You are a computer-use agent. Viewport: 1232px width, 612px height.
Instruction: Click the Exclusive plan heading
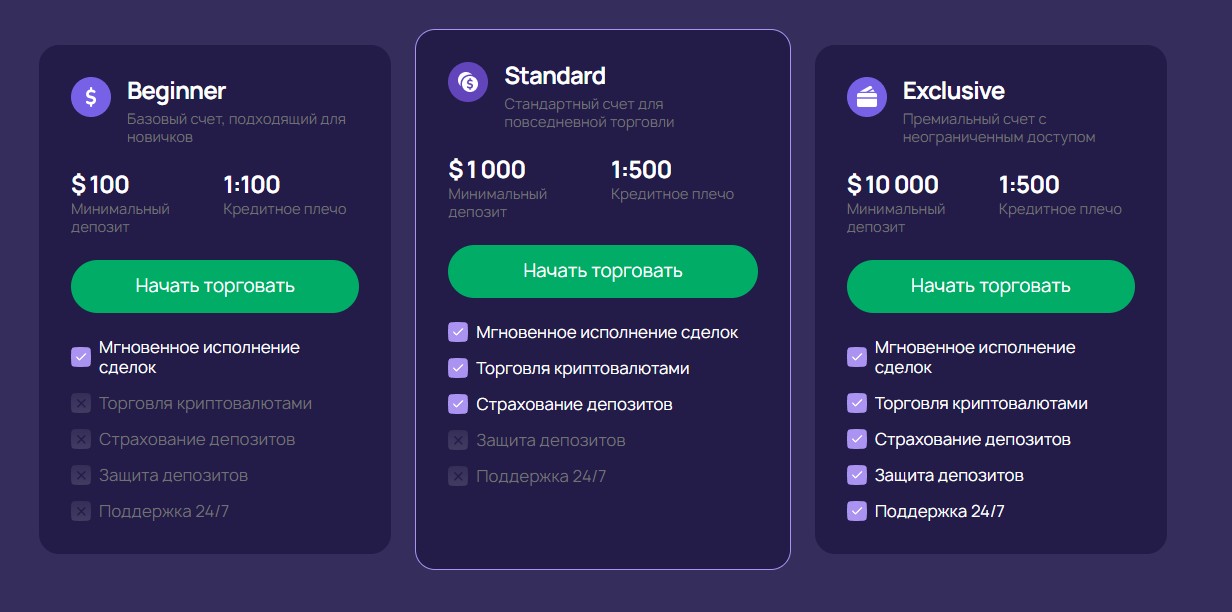953,91
